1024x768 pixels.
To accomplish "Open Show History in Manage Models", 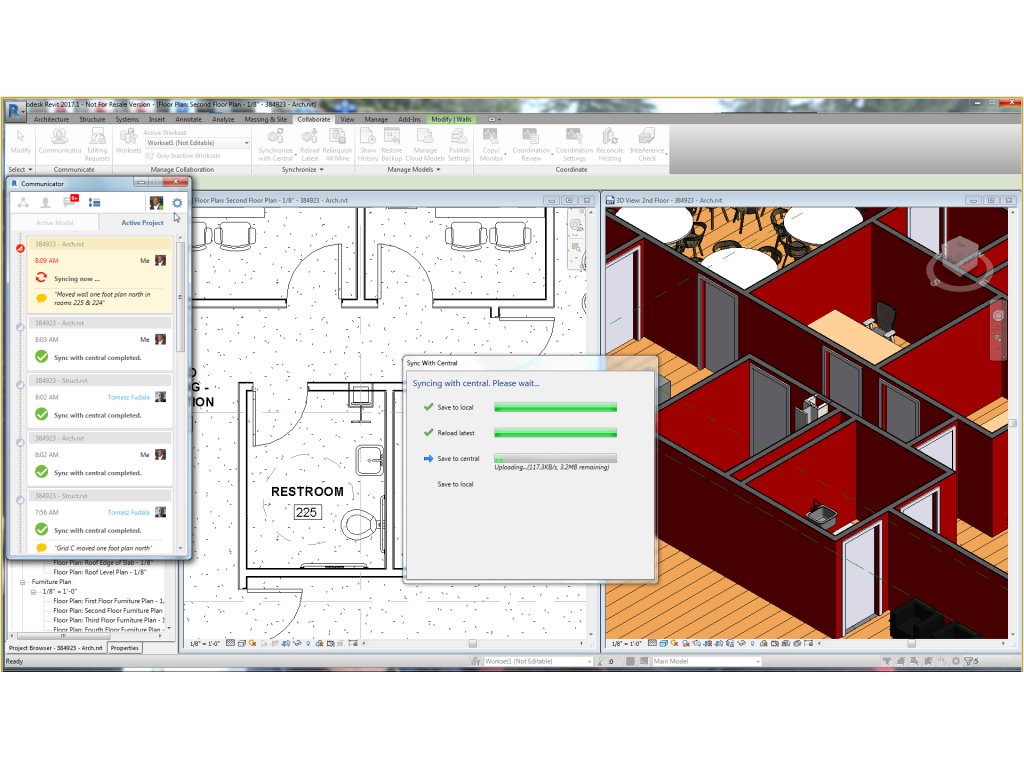I will [368, 144].
